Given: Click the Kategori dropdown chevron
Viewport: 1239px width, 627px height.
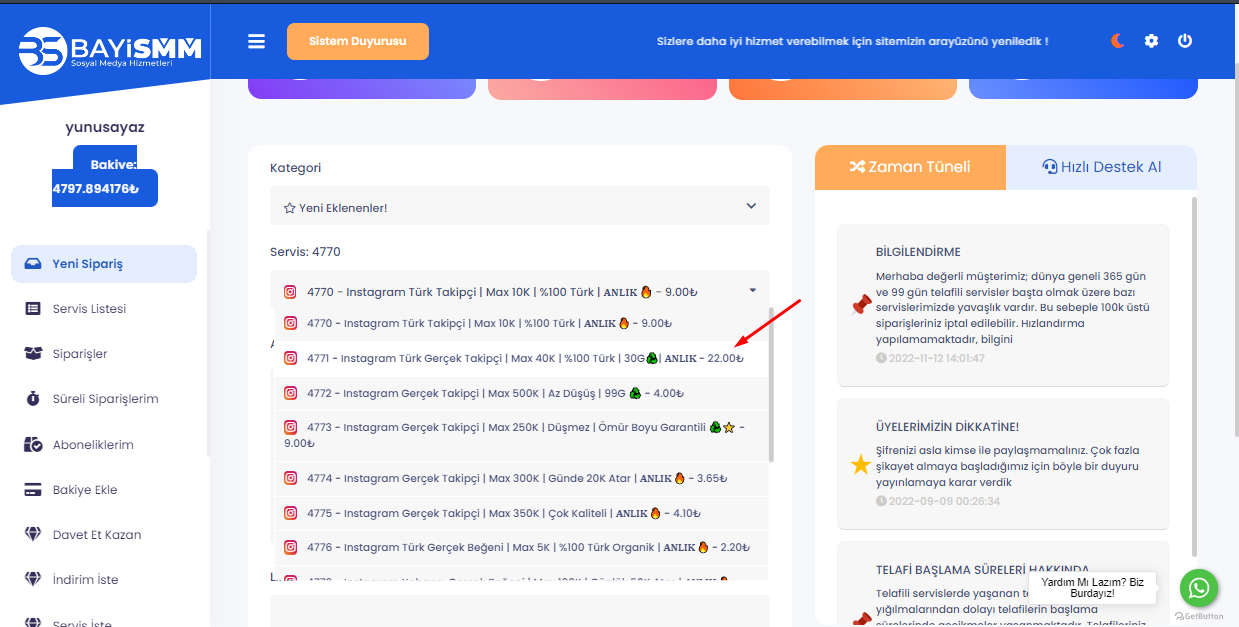Looking at the screenshot, I should pos(752,206).
